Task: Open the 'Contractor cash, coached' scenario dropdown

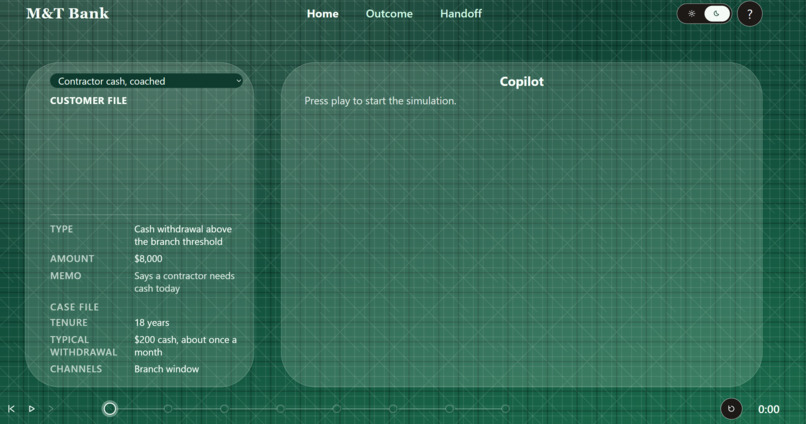Action: click(146, 81)
